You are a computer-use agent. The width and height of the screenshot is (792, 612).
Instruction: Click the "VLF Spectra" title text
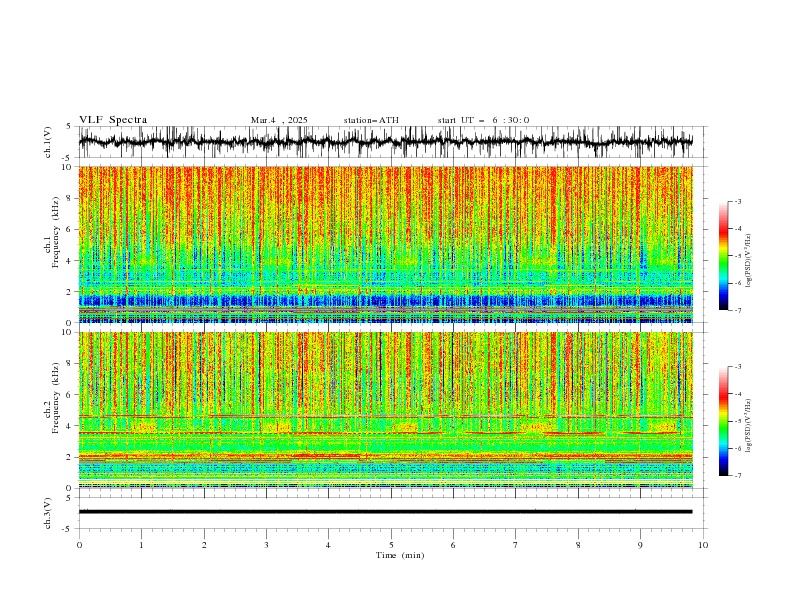pyautogui.click(x=113, y=120)
